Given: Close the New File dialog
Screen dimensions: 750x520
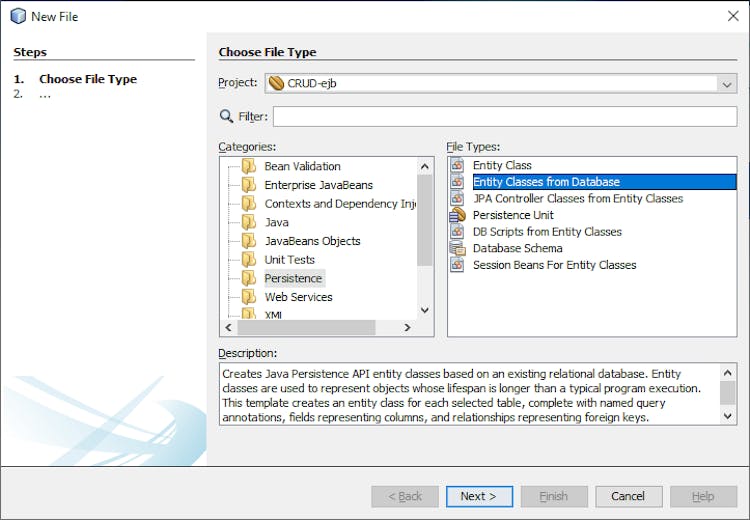Looking at the screenshot, I should 733,15.
